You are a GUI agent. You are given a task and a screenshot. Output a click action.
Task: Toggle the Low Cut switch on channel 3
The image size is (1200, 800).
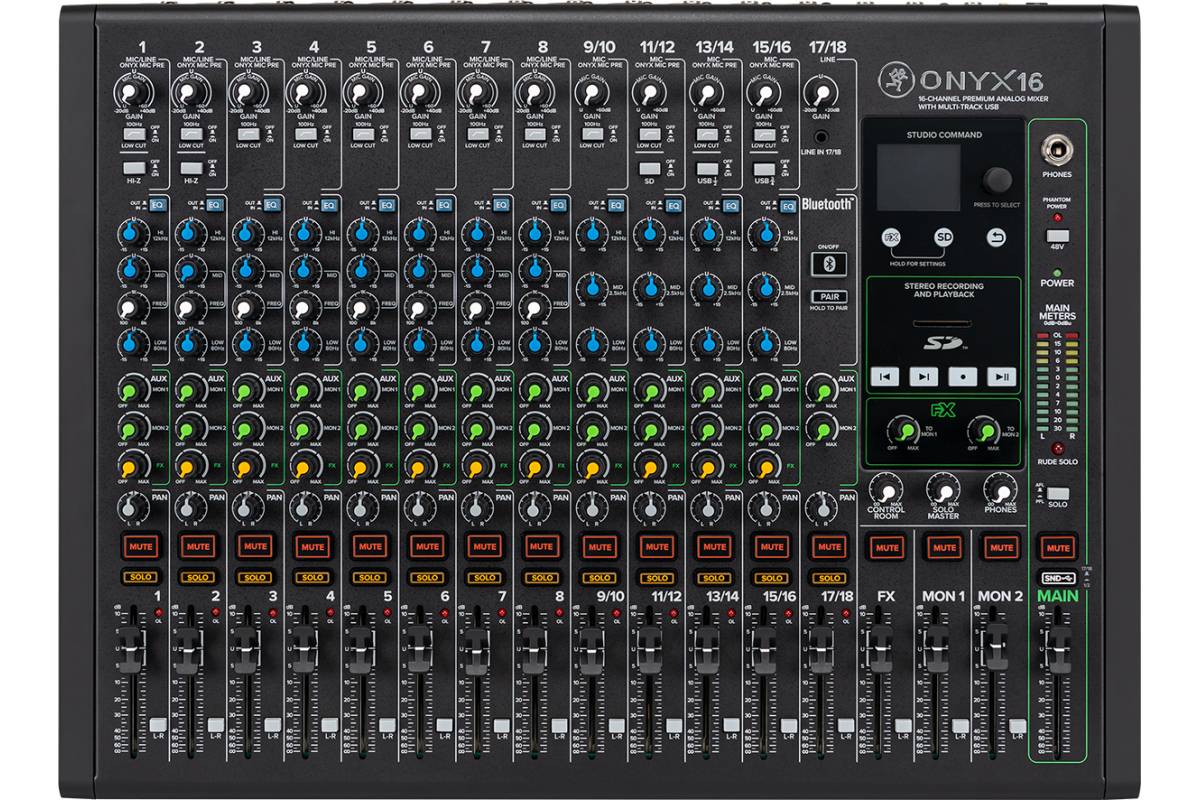(248, 132)
